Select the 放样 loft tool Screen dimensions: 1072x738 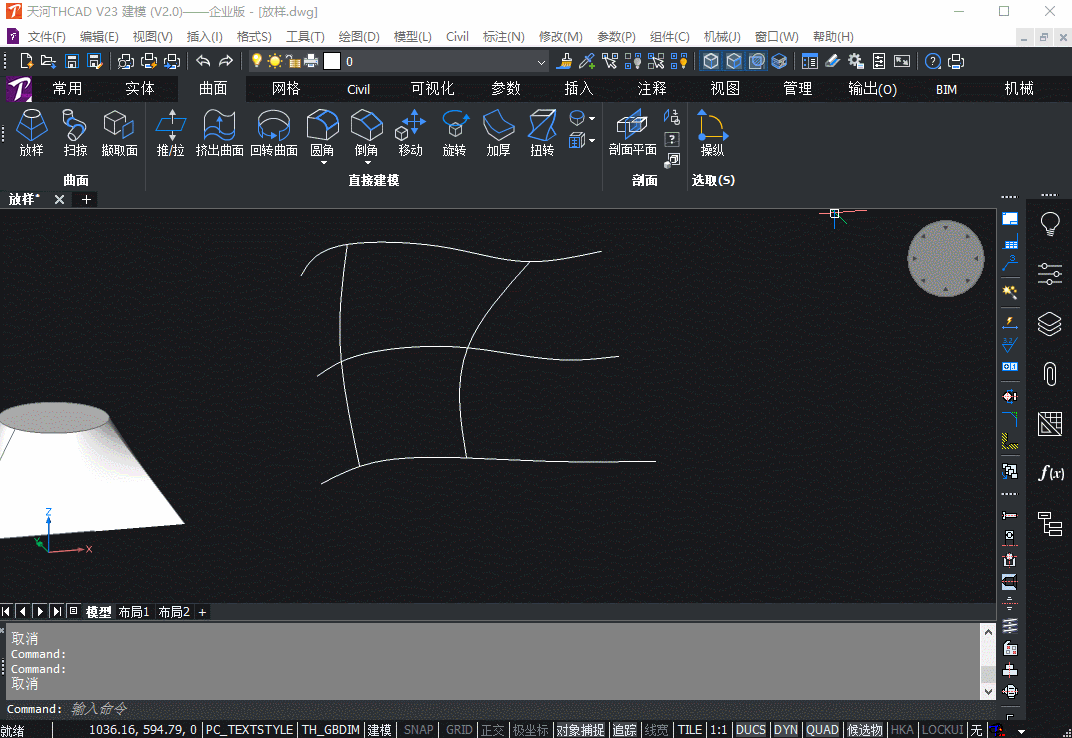[31, 133]
